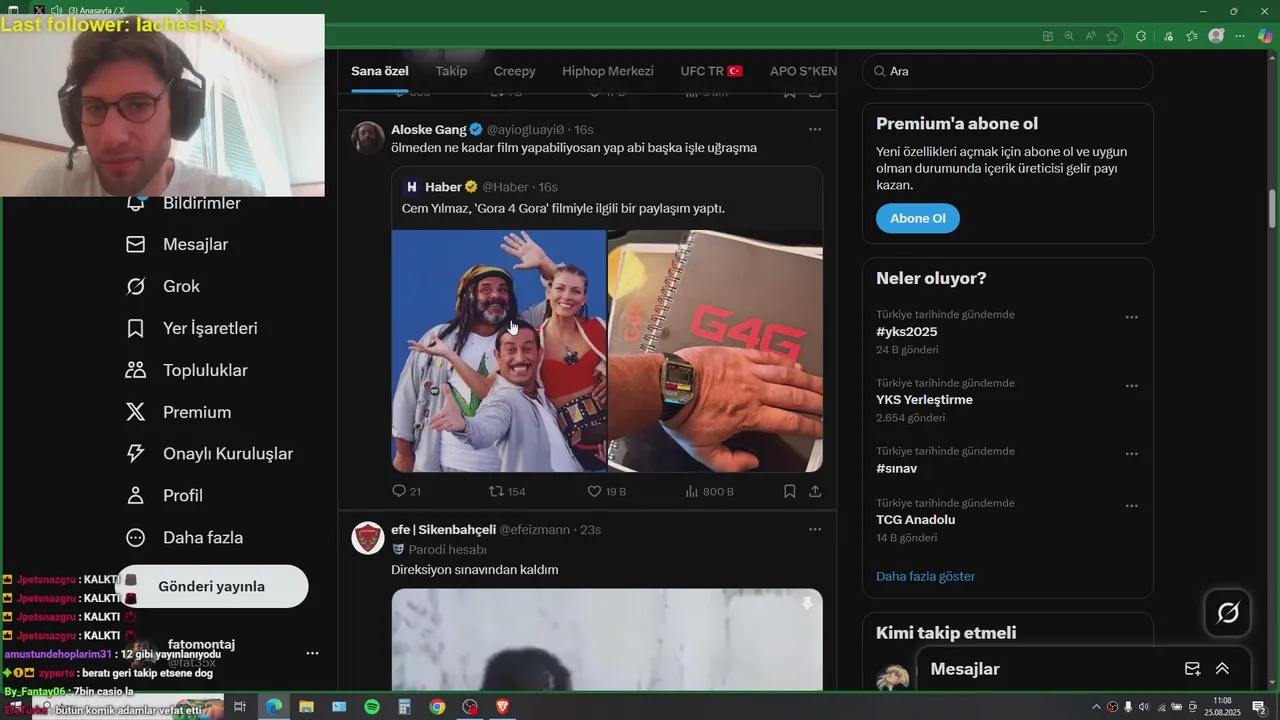Share the Aloske Gang post
This screenshot has height=720, width=1280.
tap(815, 491)
